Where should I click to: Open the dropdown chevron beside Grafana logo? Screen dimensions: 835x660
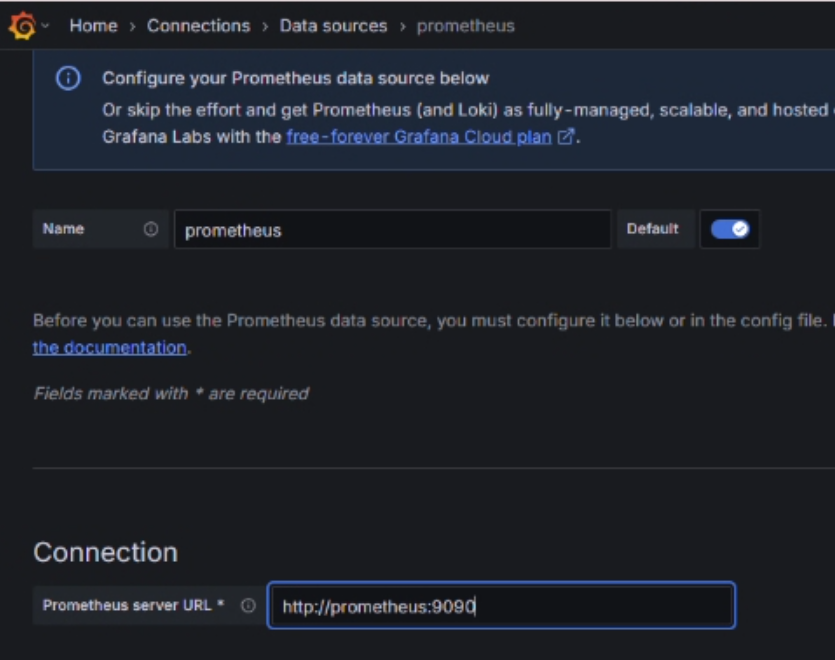pos(45,25)
